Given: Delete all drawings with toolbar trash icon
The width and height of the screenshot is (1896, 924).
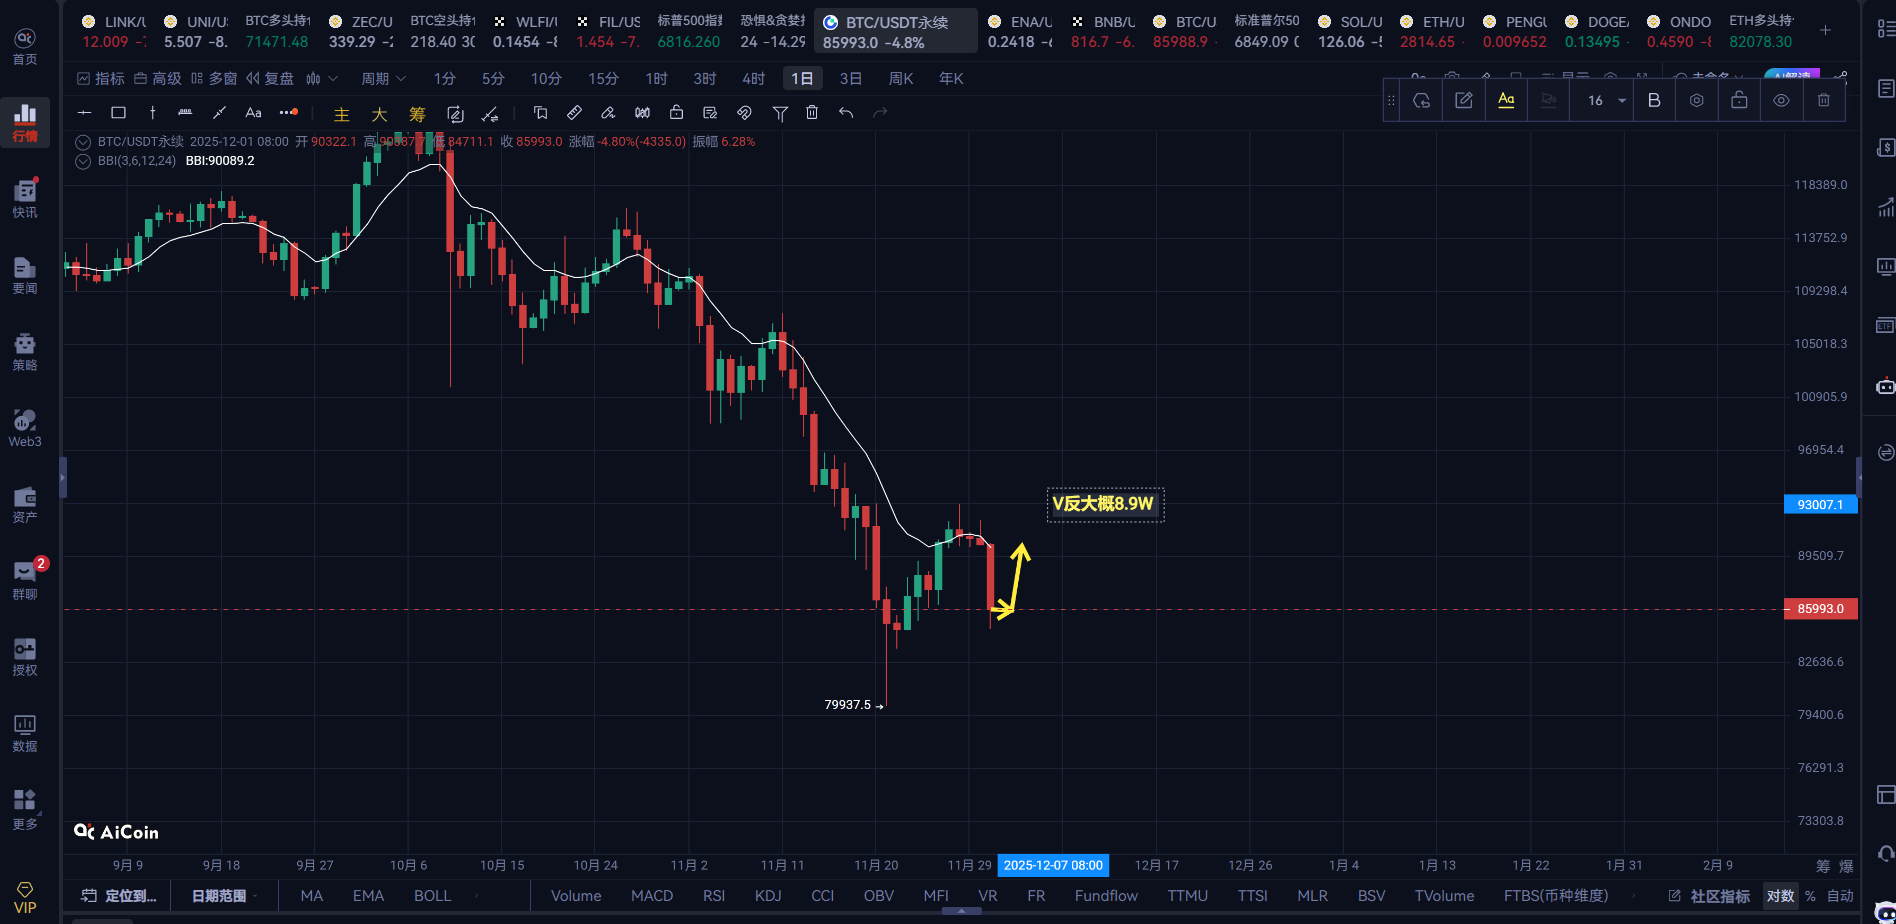Looking at the screenshot, I should (x=812, y=113).
